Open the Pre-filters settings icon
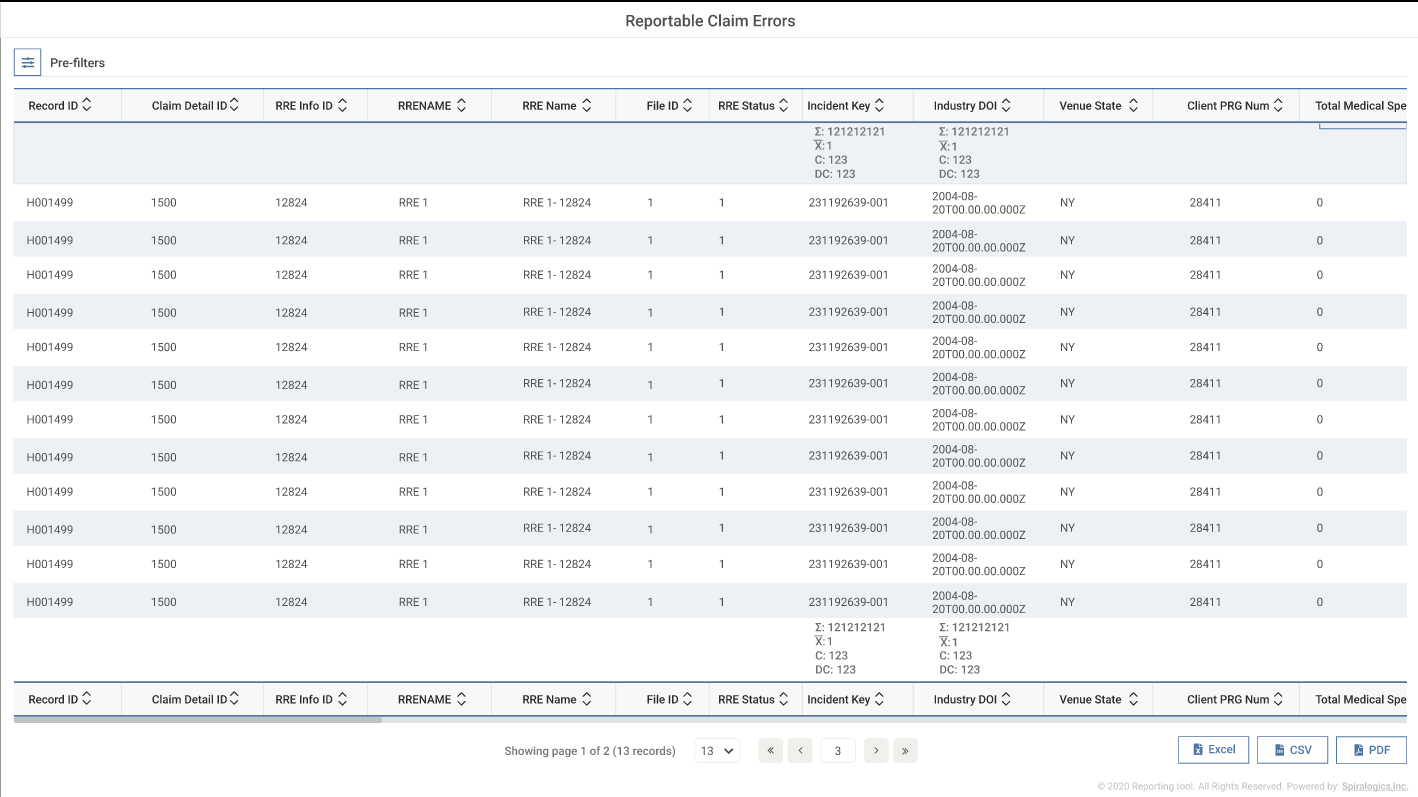The height and width of the screenshot is (797, 1418). pos(28,62)
